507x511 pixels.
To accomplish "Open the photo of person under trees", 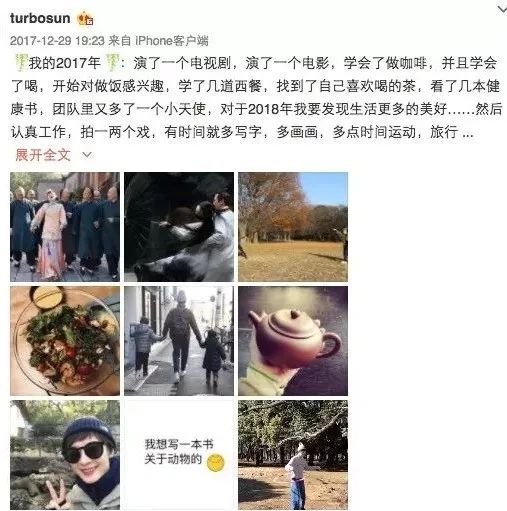I will click(293, 455).
